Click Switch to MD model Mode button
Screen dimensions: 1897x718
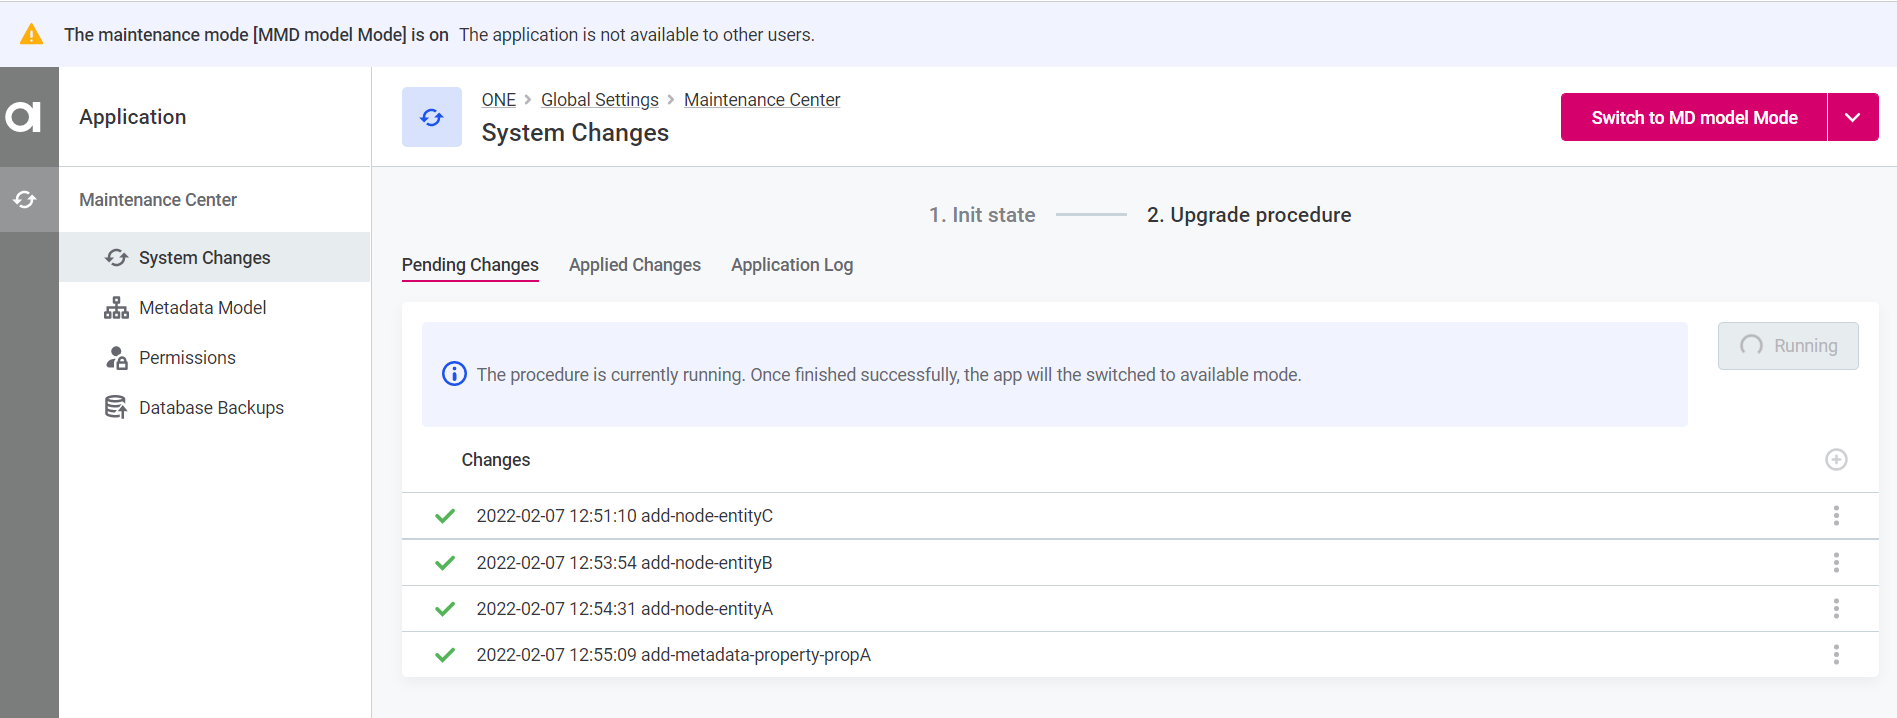click(x=1693, y=118)
